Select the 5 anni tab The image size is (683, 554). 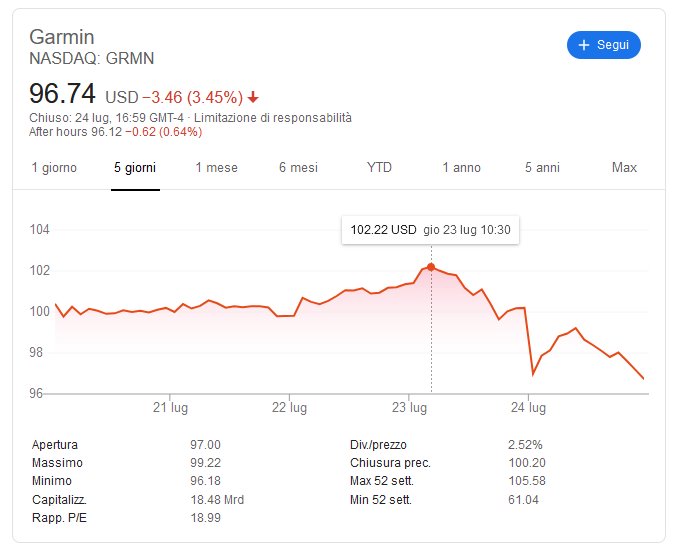click(x=542, y=168)
